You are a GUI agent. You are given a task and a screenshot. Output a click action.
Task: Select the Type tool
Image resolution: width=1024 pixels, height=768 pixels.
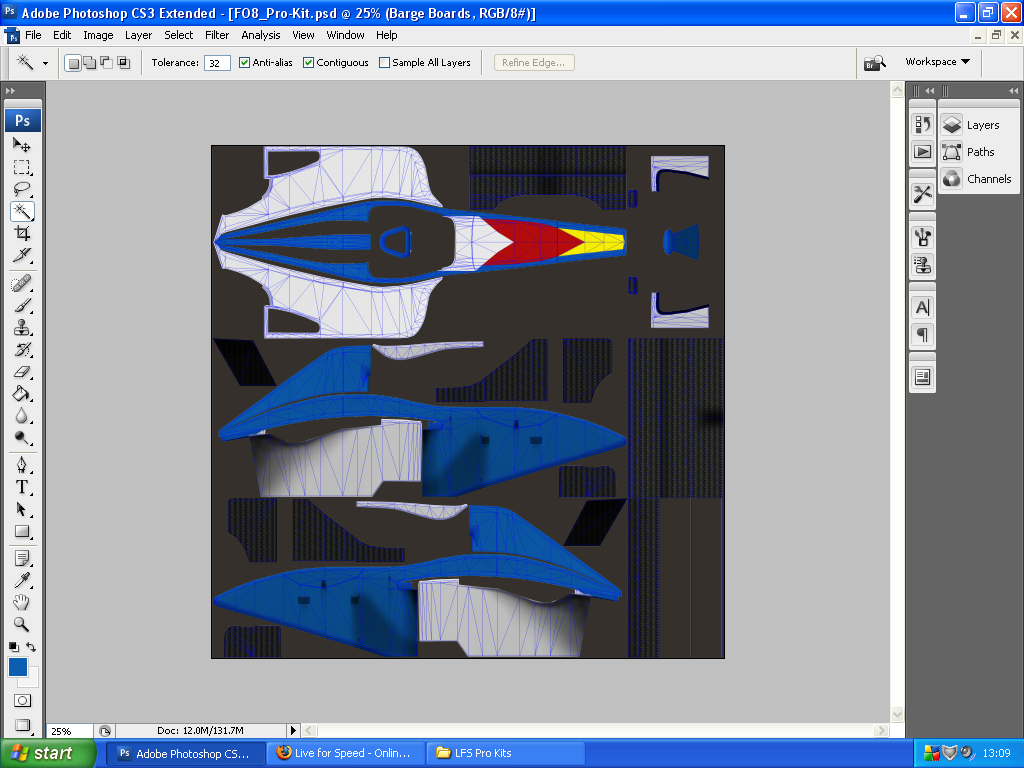click(22, 487)
